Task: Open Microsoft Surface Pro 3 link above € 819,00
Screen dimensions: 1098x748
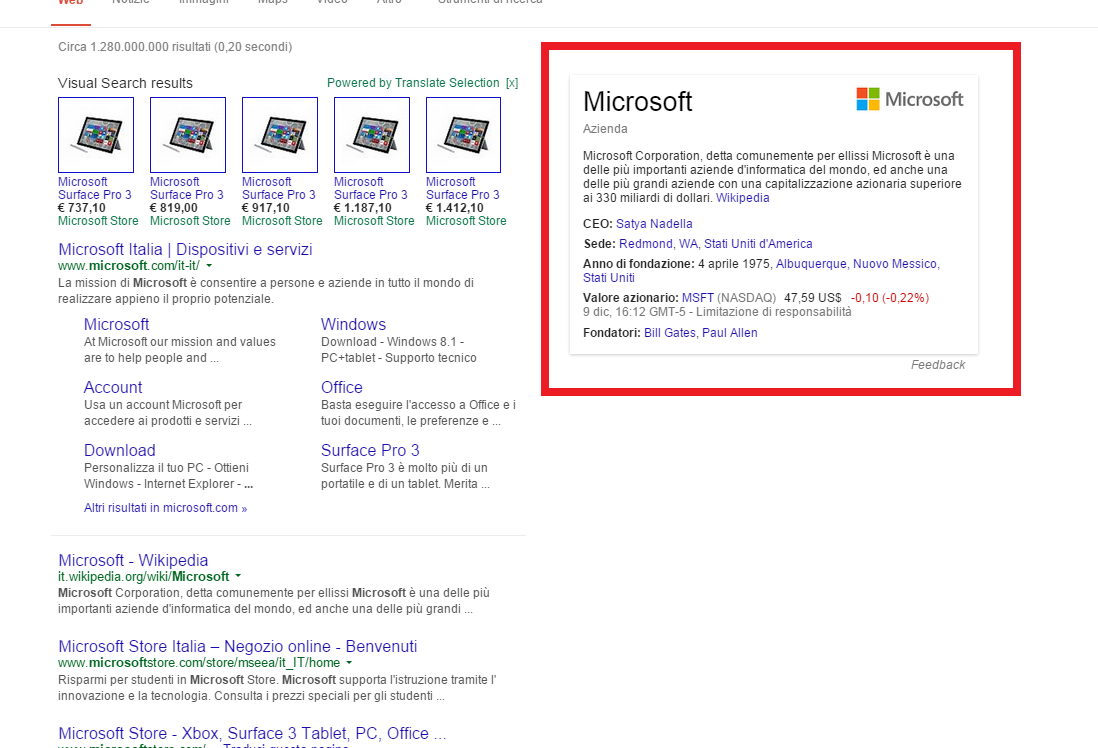Action: pos(186,188)
